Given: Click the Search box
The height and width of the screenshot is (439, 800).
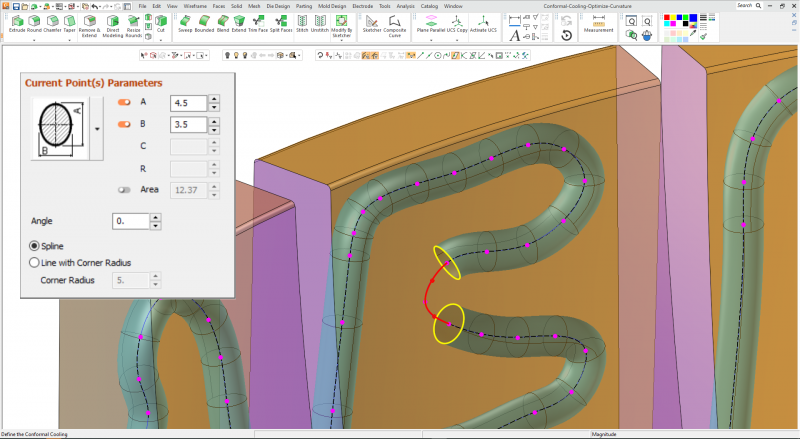Looking at the screenshot, I should (x=749, y=6).
